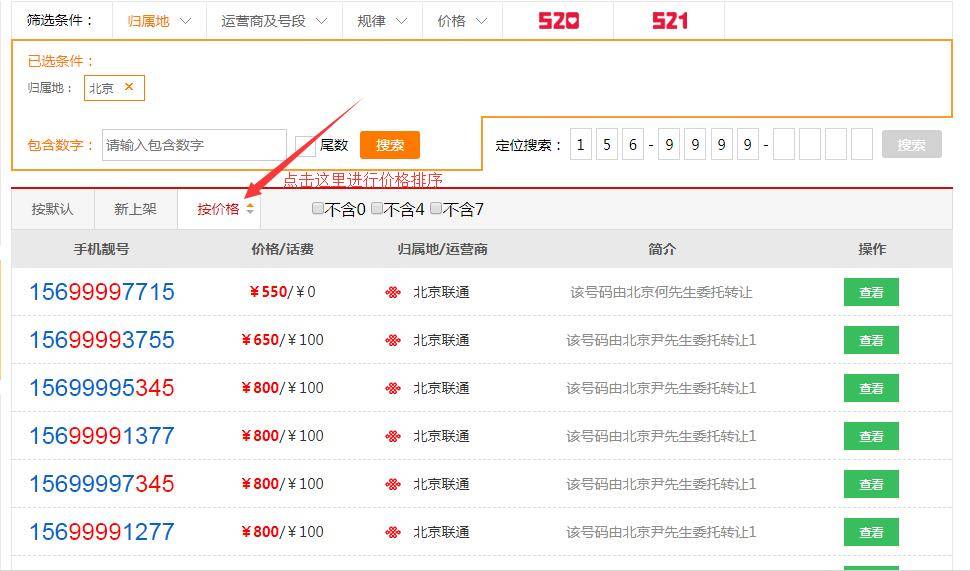
Task: Click the Unicom logo beside number 15699991277
Action: (393, 532)
